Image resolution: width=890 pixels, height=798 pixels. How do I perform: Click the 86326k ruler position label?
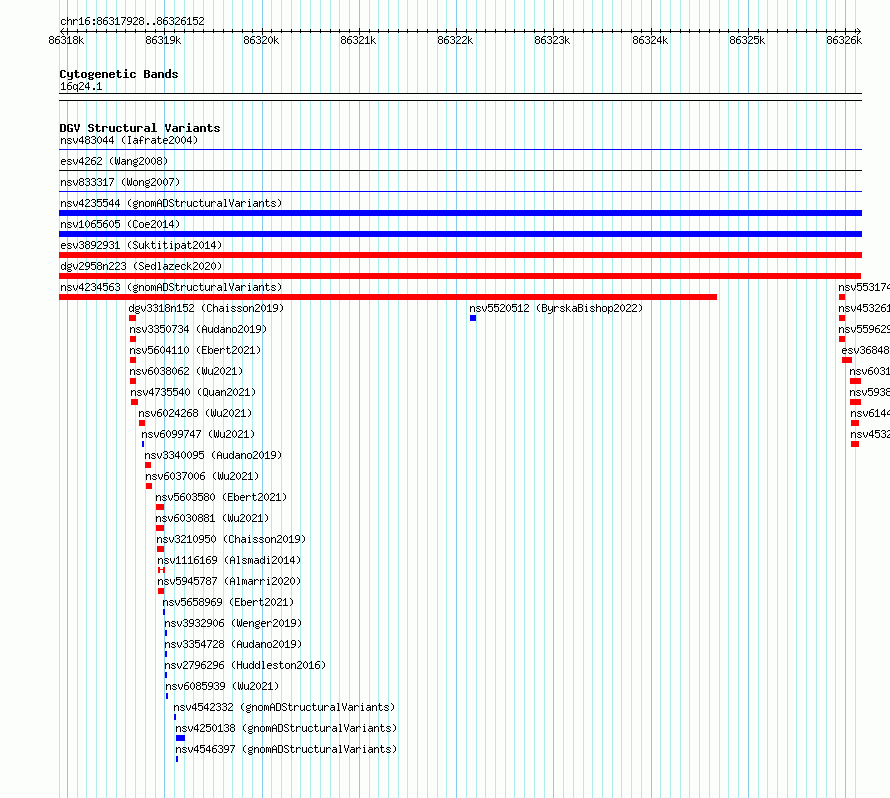pos(844,40)
